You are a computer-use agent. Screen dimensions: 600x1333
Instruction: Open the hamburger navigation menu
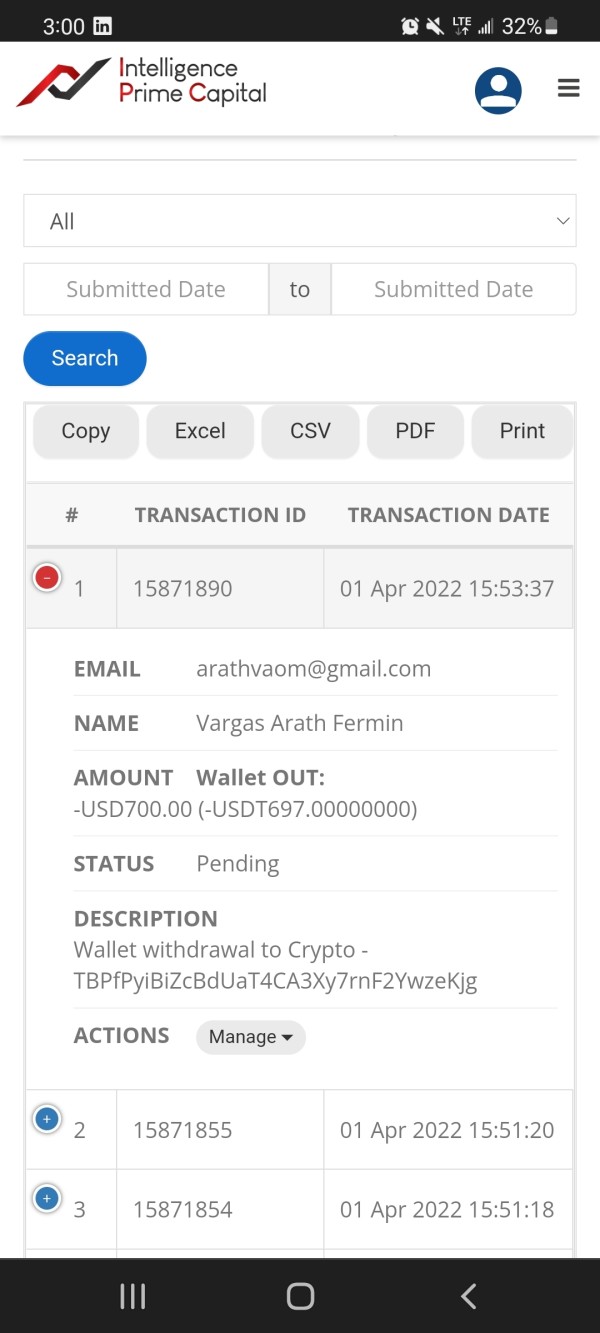[569, 89]
